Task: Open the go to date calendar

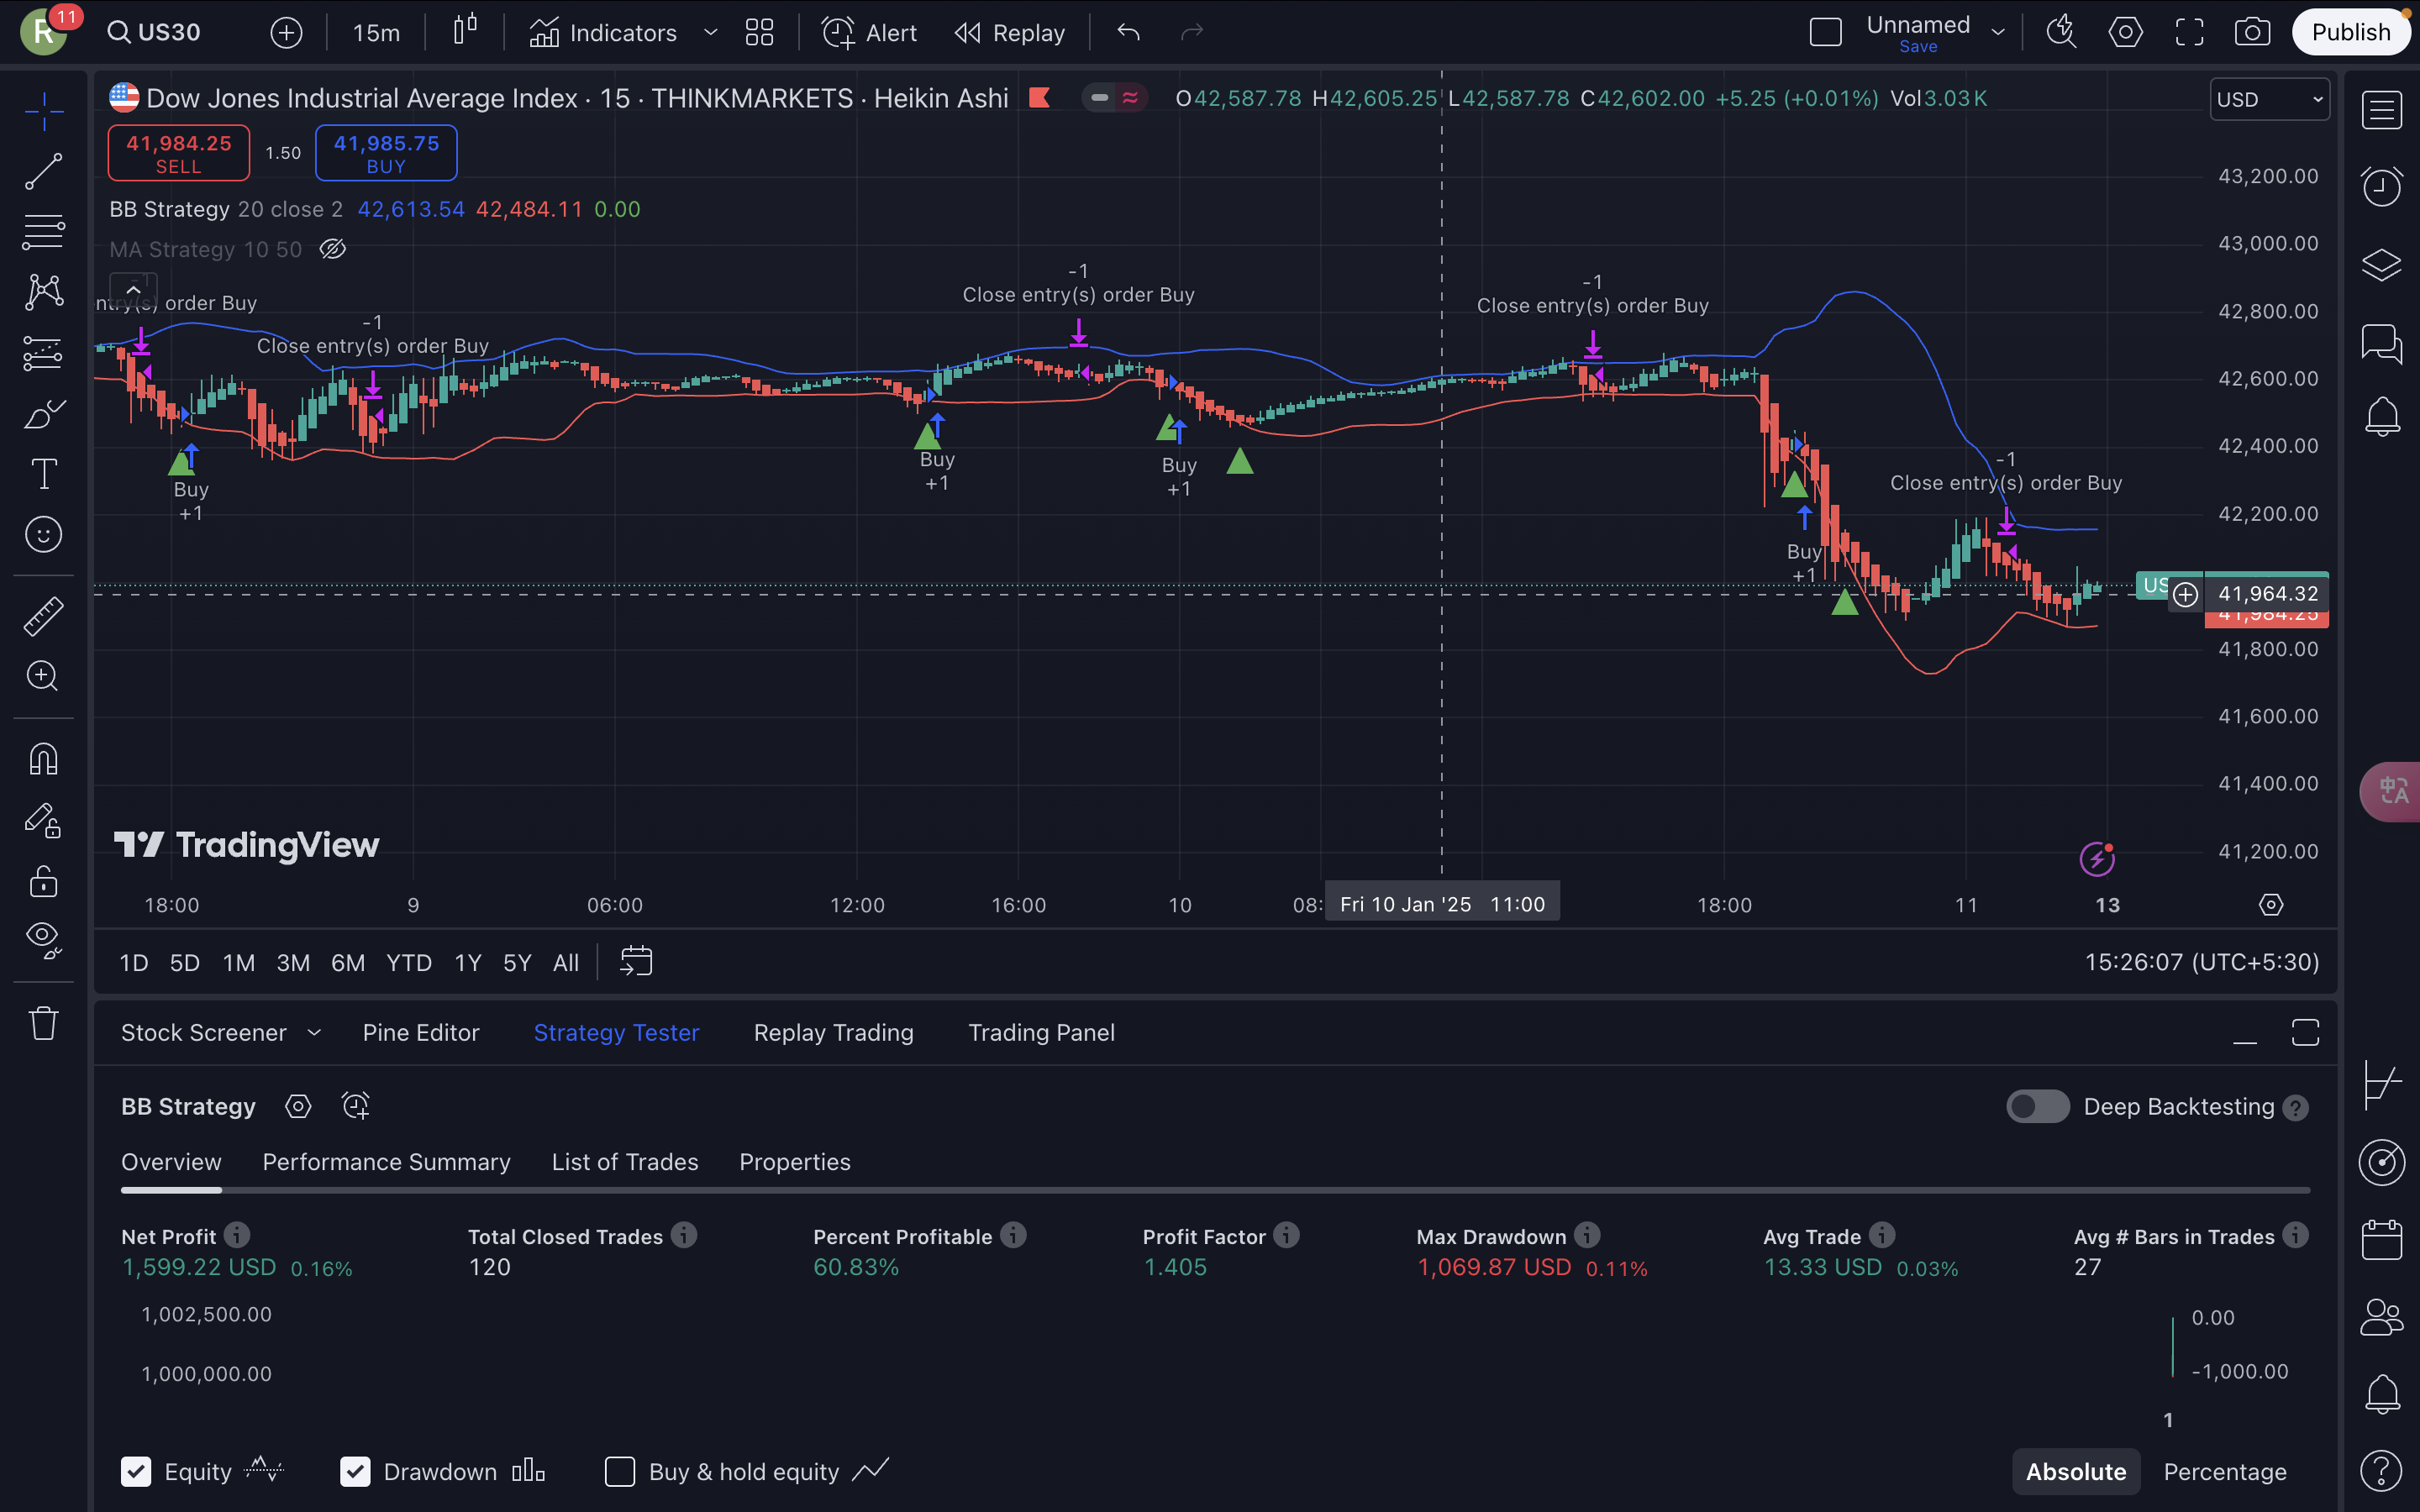Action: (636, 962)
